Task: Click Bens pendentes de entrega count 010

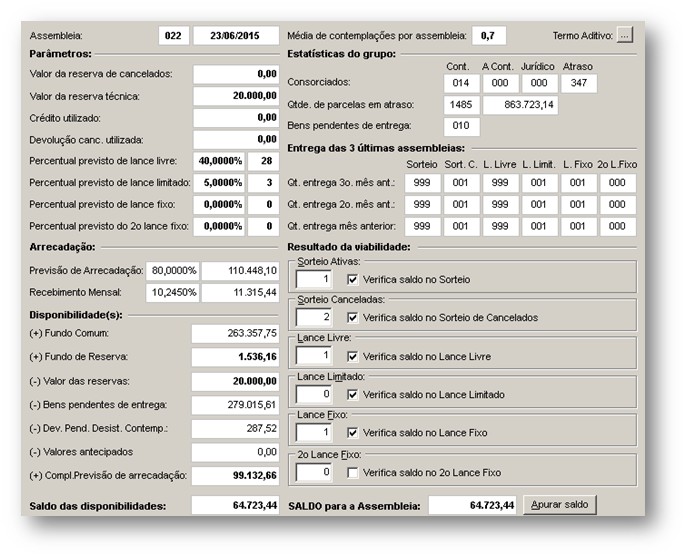Action: [462, 126]
